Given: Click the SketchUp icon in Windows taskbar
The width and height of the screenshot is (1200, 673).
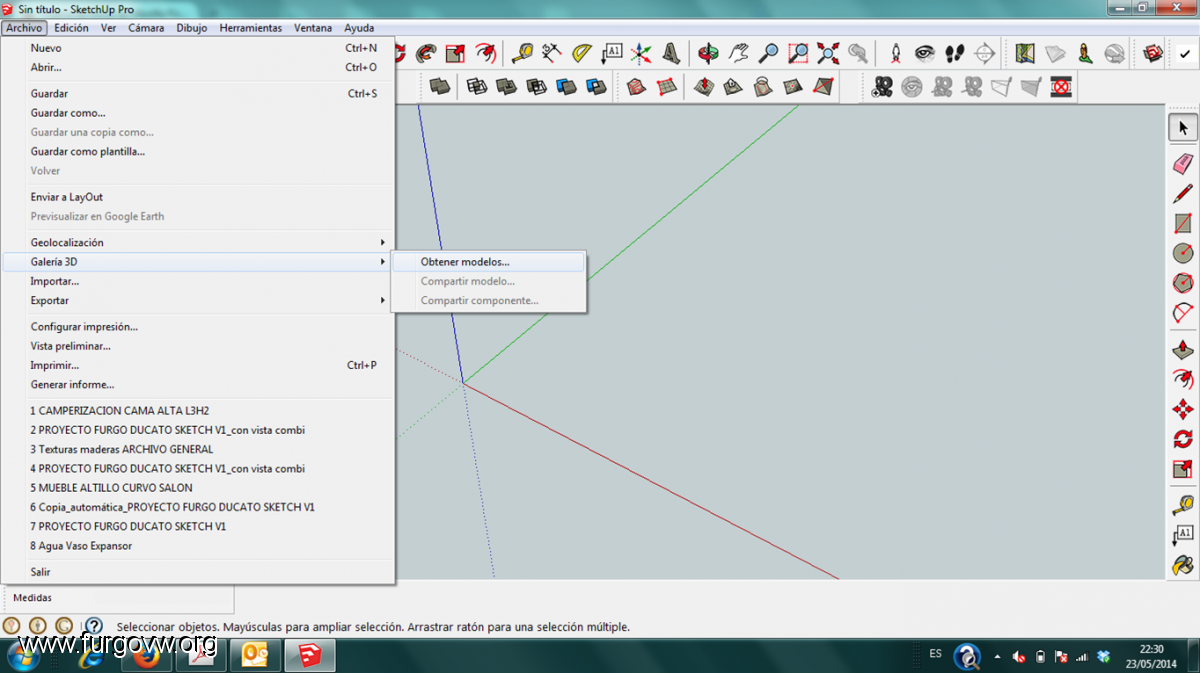Looking at the screenshot, I should pyautogui.click(x=310, y=656).
